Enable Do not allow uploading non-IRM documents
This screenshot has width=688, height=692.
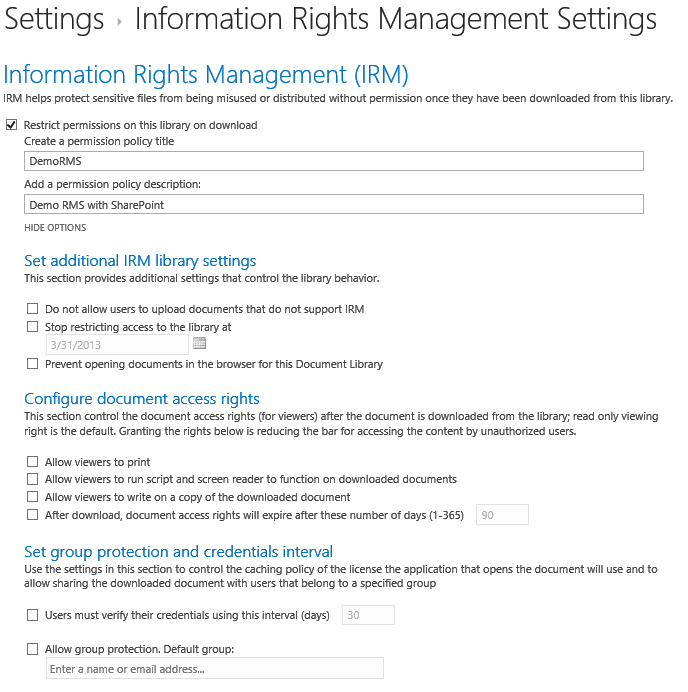point(33,309)
